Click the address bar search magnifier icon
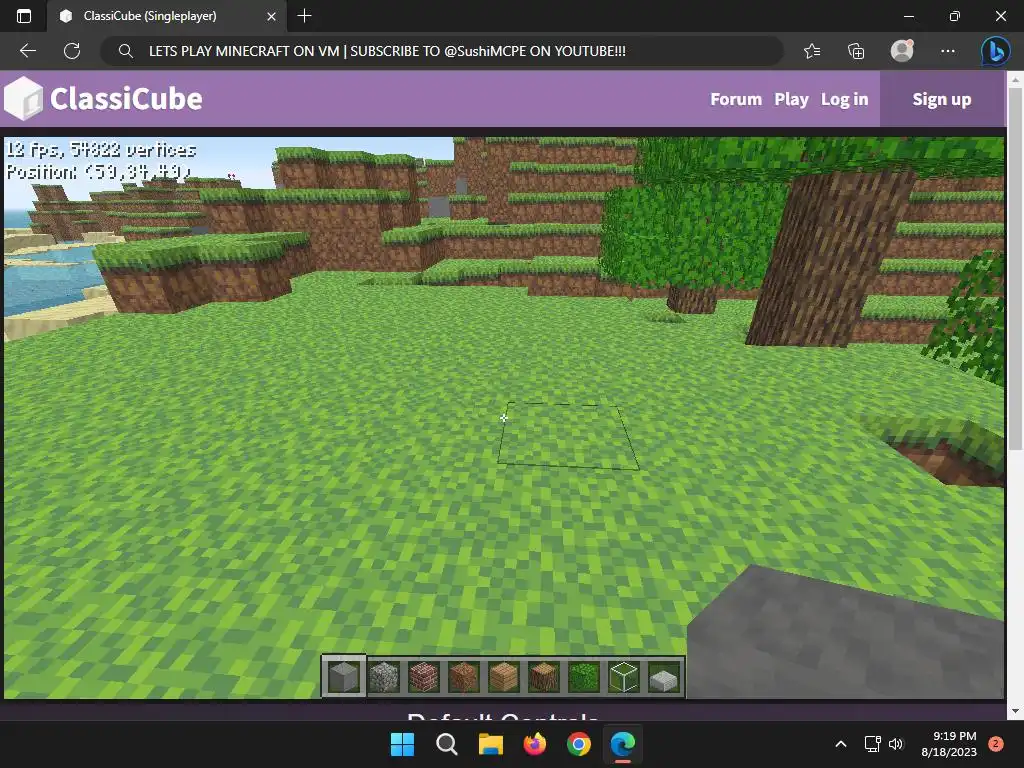Screen dimensions: 1024x768 [125, 51]
